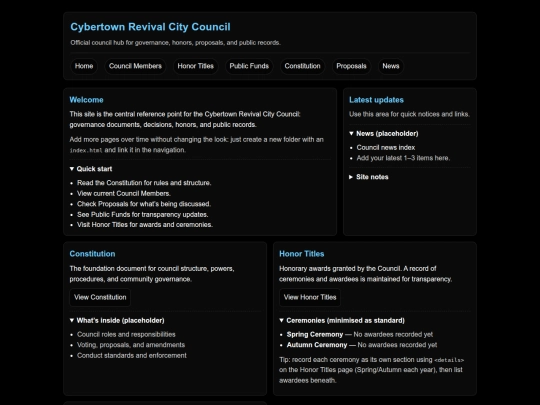Image resolution: width=540 pixels, height=405 pixels.
Task: Click the View Honor Titles button
Action: tap(310, 297)
